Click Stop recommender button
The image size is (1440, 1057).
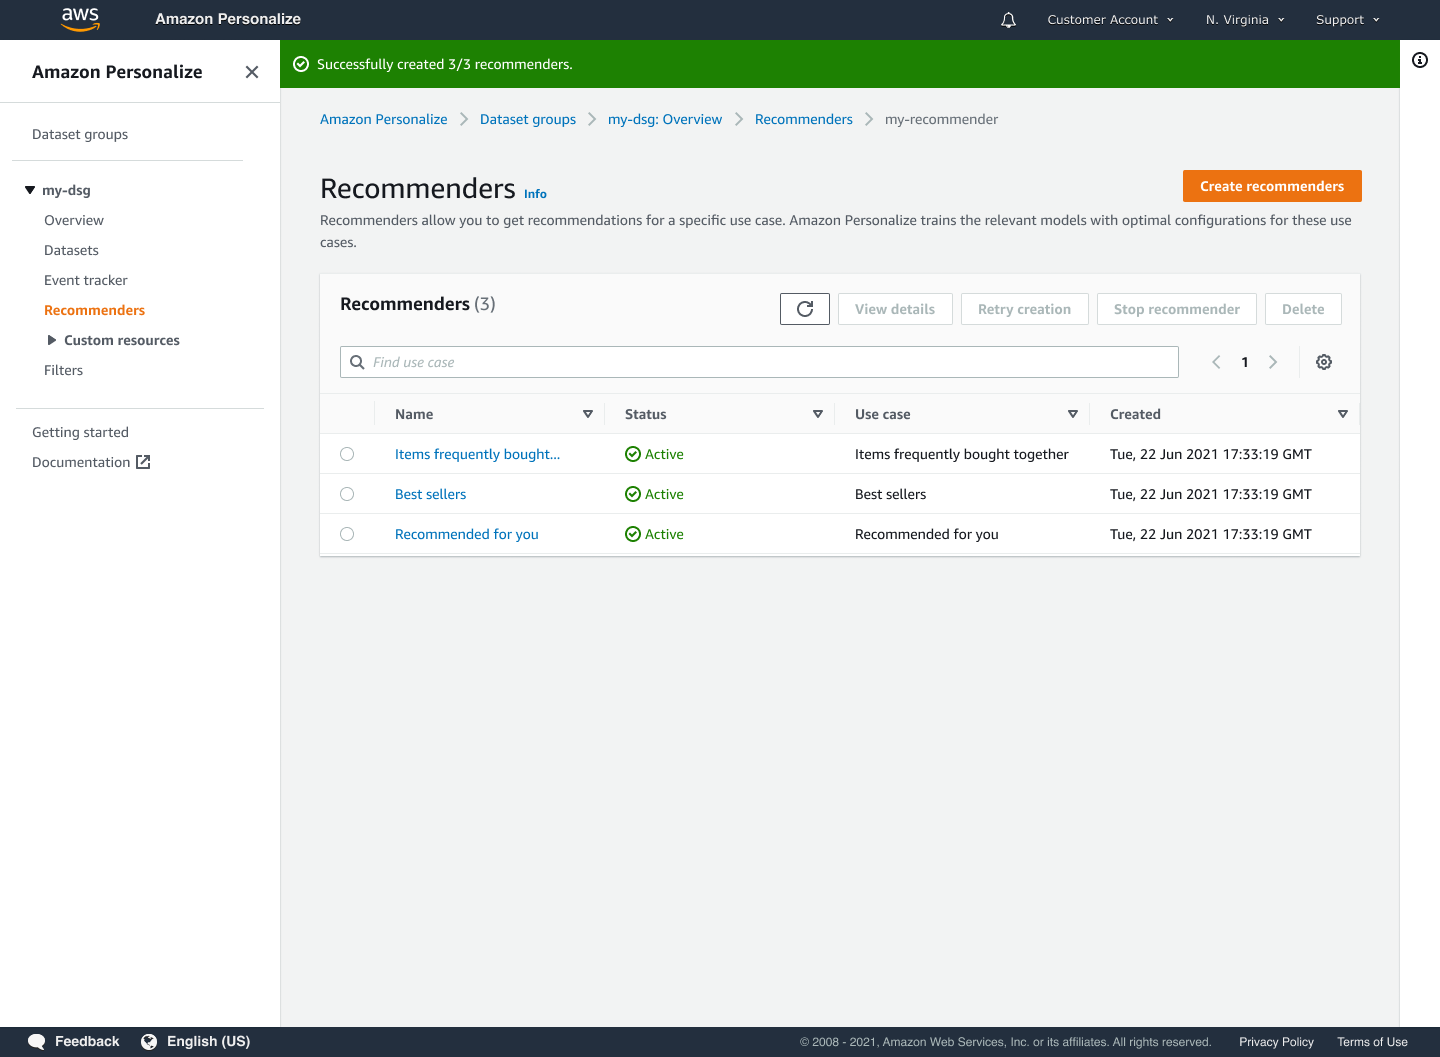(1177, 309)
